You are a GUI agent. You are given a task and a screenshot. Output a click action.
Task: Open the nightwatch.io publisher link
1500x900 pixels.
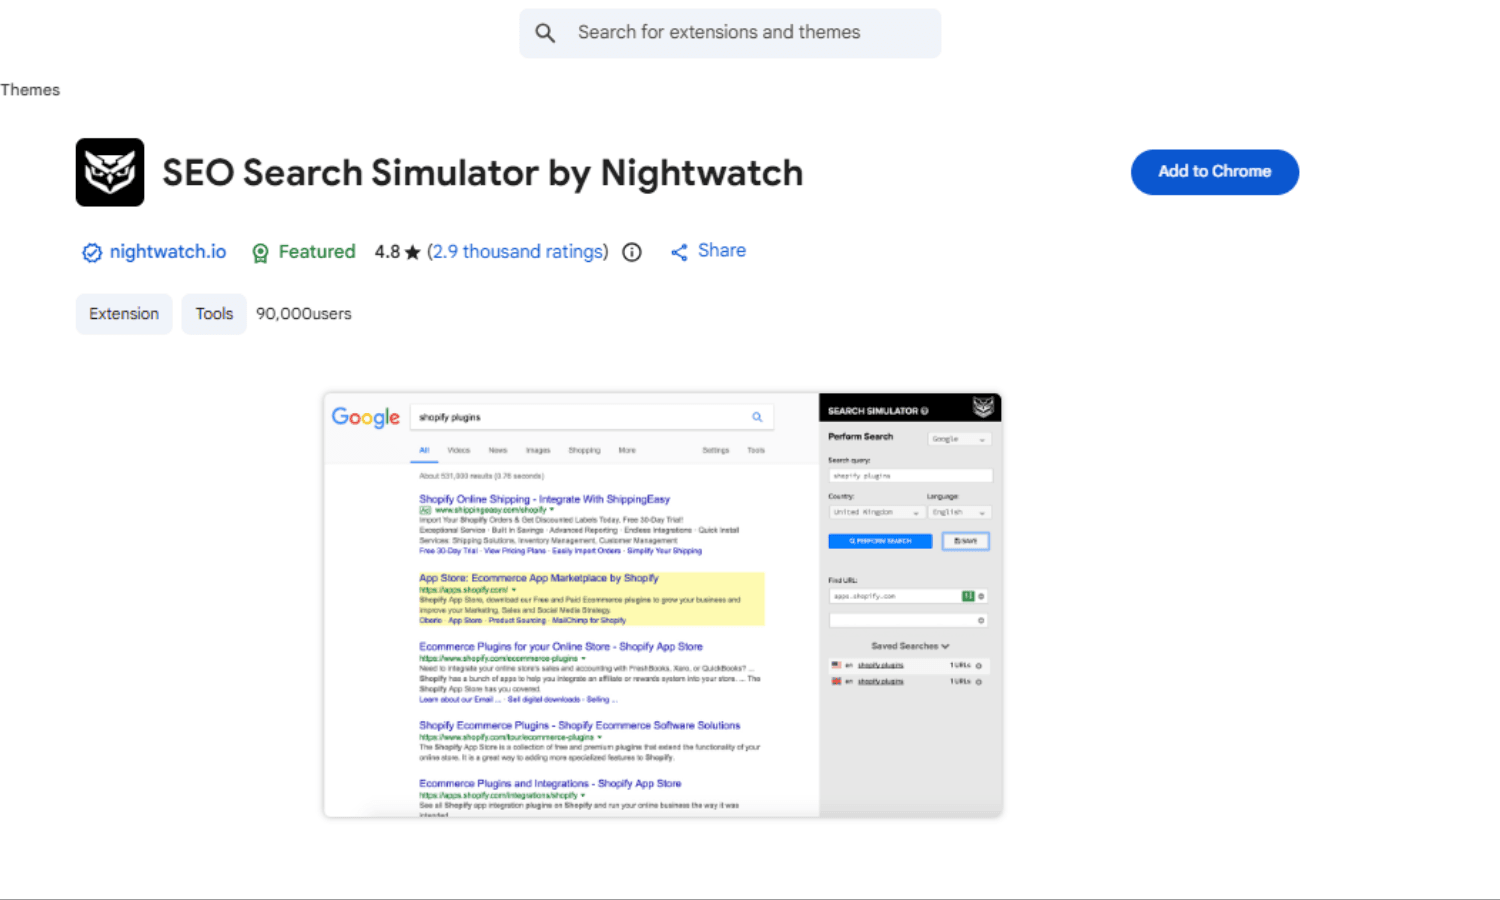[x=168, y=252]
